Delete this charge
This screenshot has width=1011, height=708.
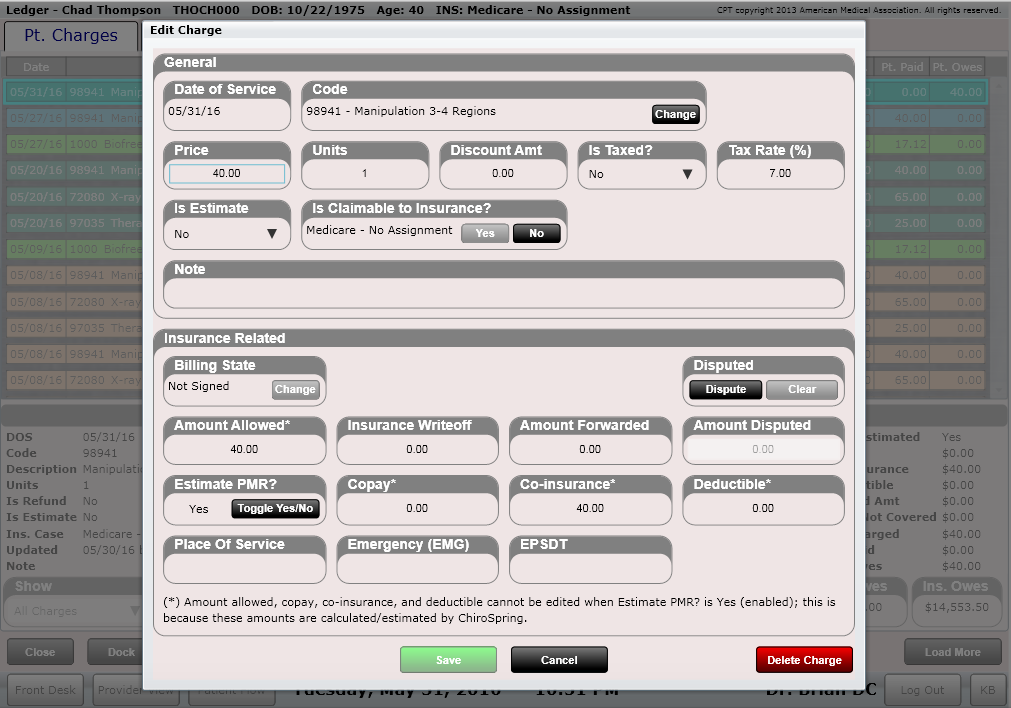click(804, 660)
